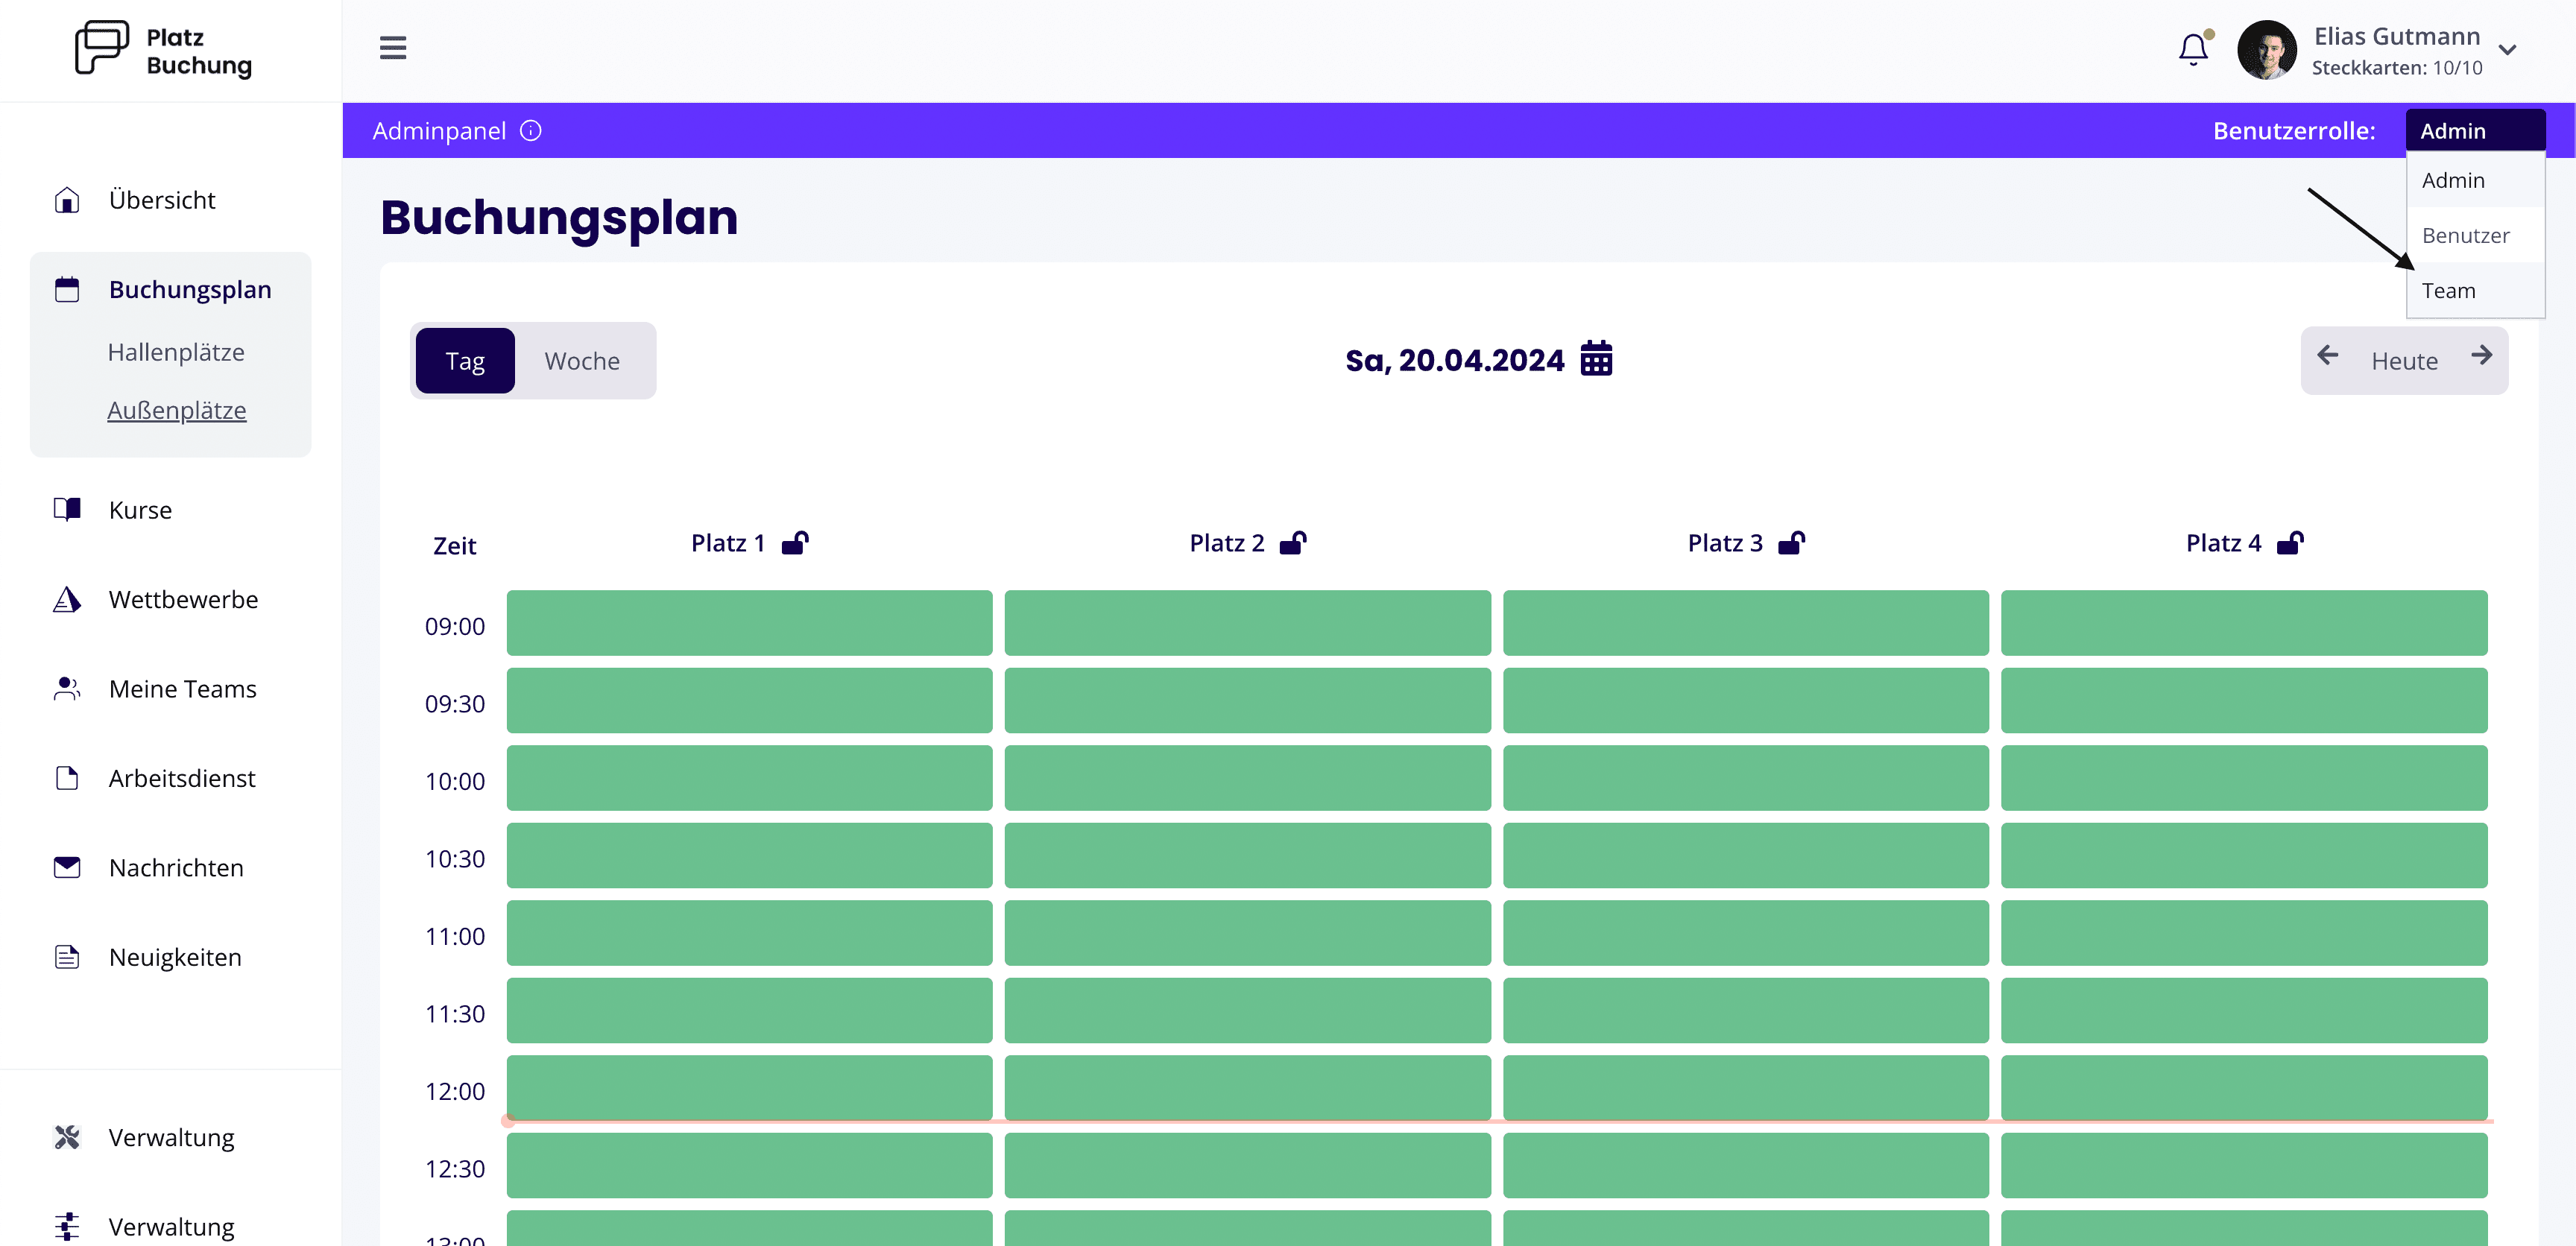Choose Team role option
The width and height of the screenshot is (2576, 1246).
pos(2475,290)
